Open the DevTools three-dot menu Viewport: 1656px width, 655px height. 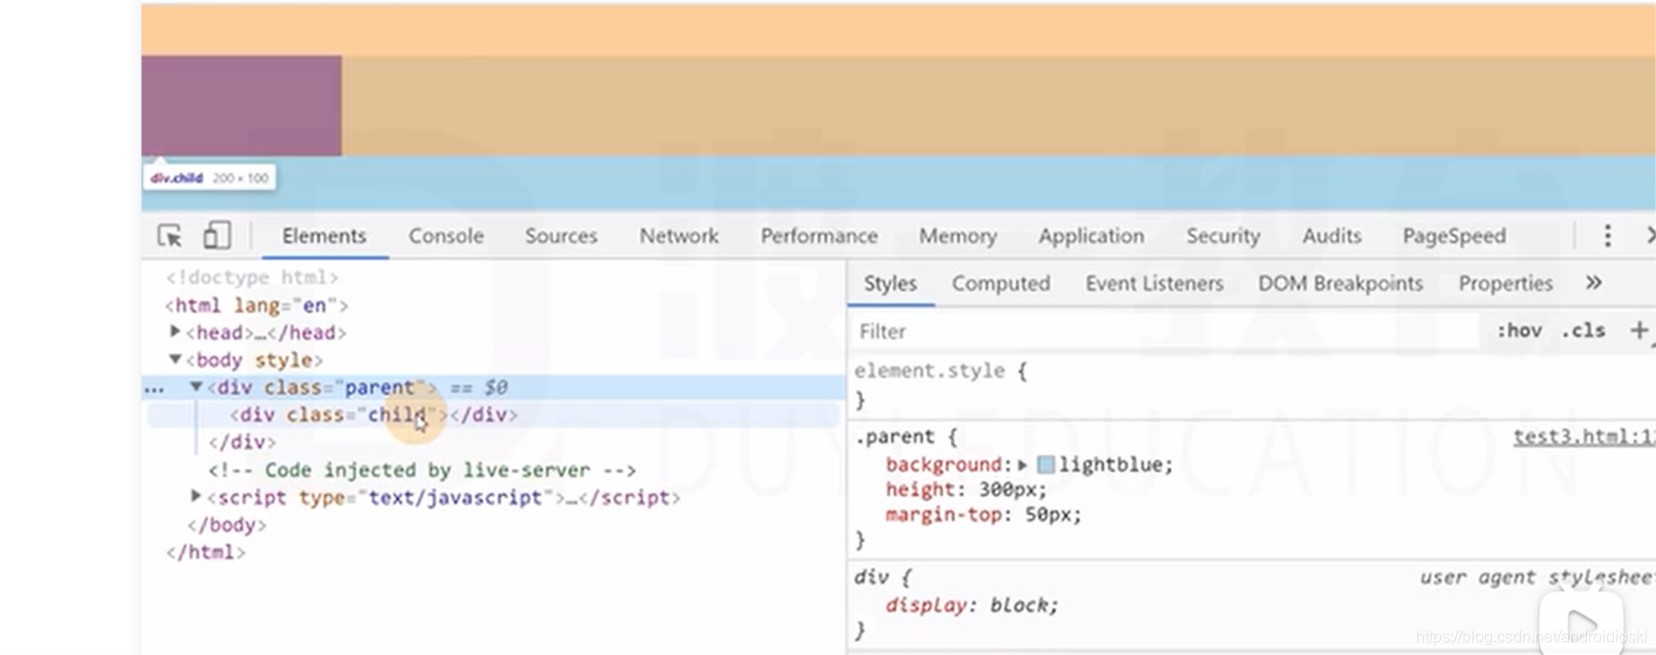pos(1607,236)
